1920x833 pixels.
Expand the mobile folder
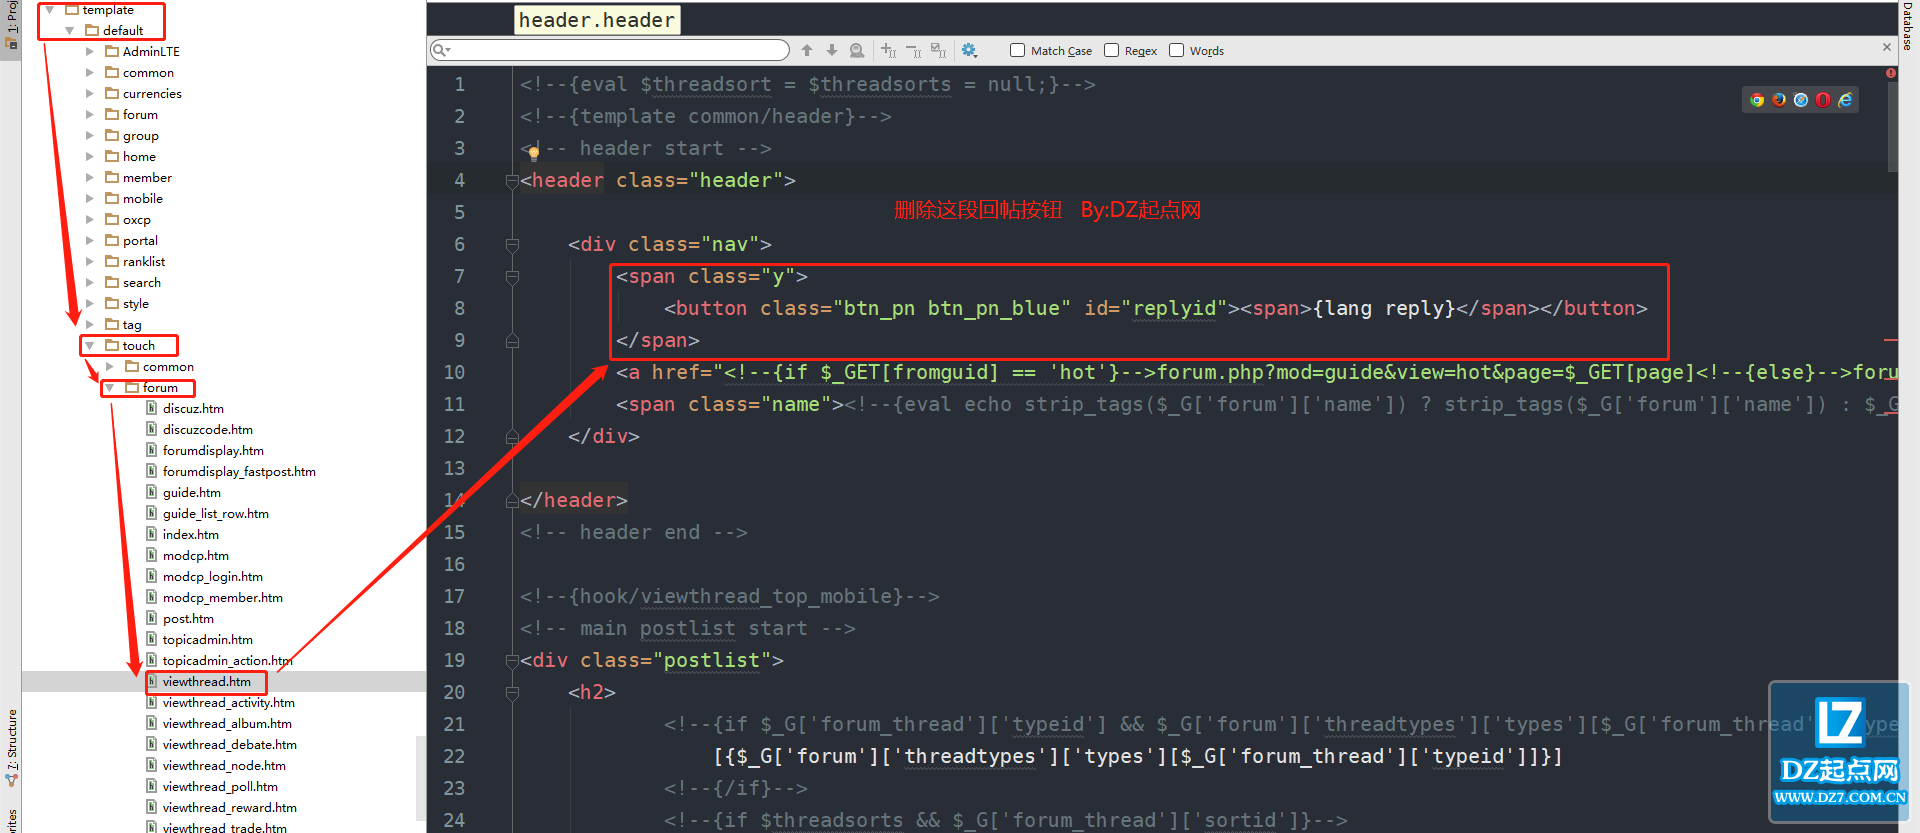click(90, 199)
